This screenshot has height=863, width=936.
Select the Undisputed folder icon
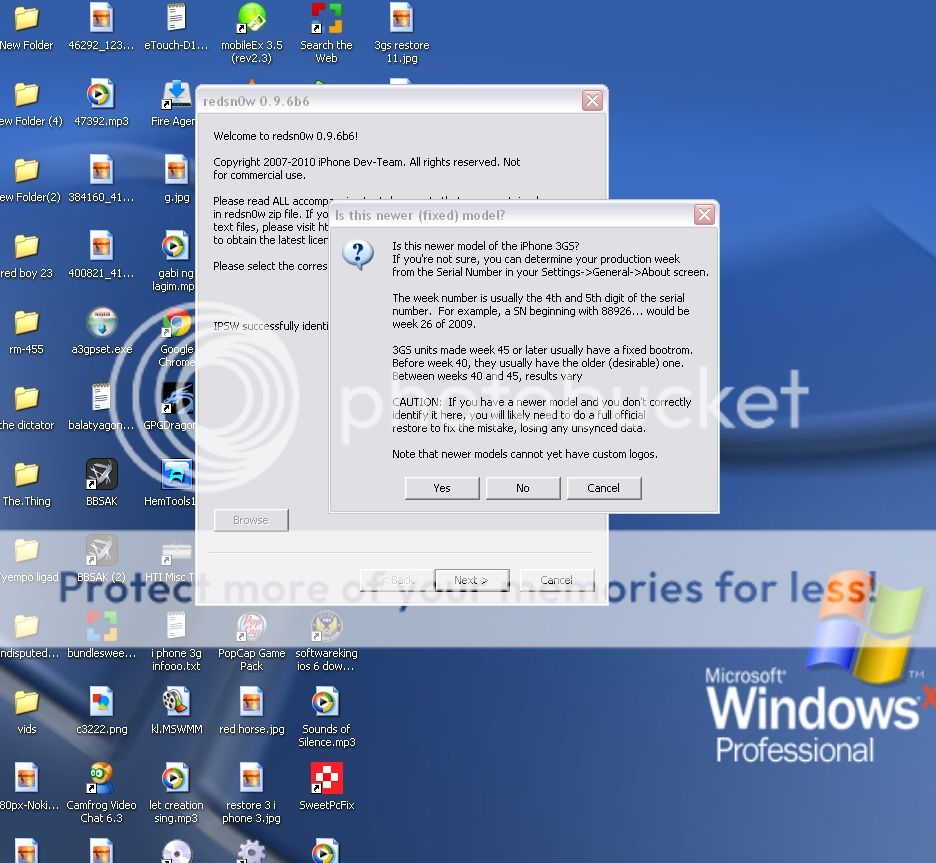pyautogui.click(x=26, y=626)
